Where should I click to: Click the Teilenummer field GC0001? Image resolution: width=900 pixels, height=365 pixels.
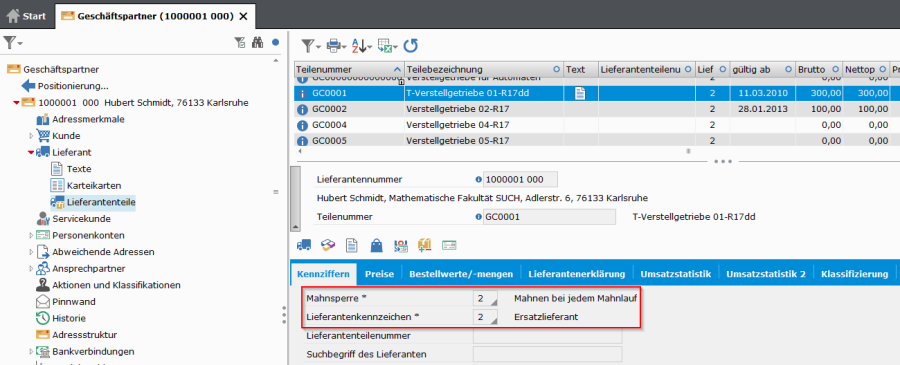click(x=549, y=217)
